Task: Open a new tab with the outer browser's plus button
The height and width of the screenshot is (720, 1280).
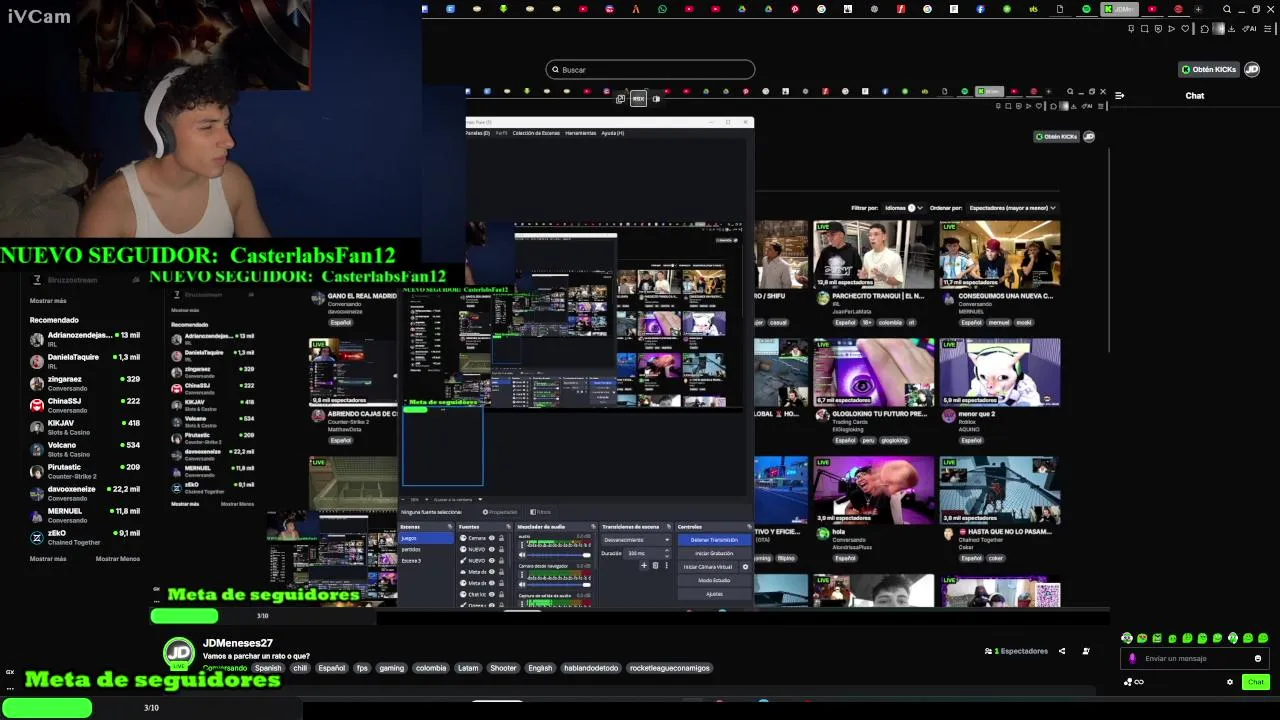Action: pyautogui.click(x=1198, y=9)
